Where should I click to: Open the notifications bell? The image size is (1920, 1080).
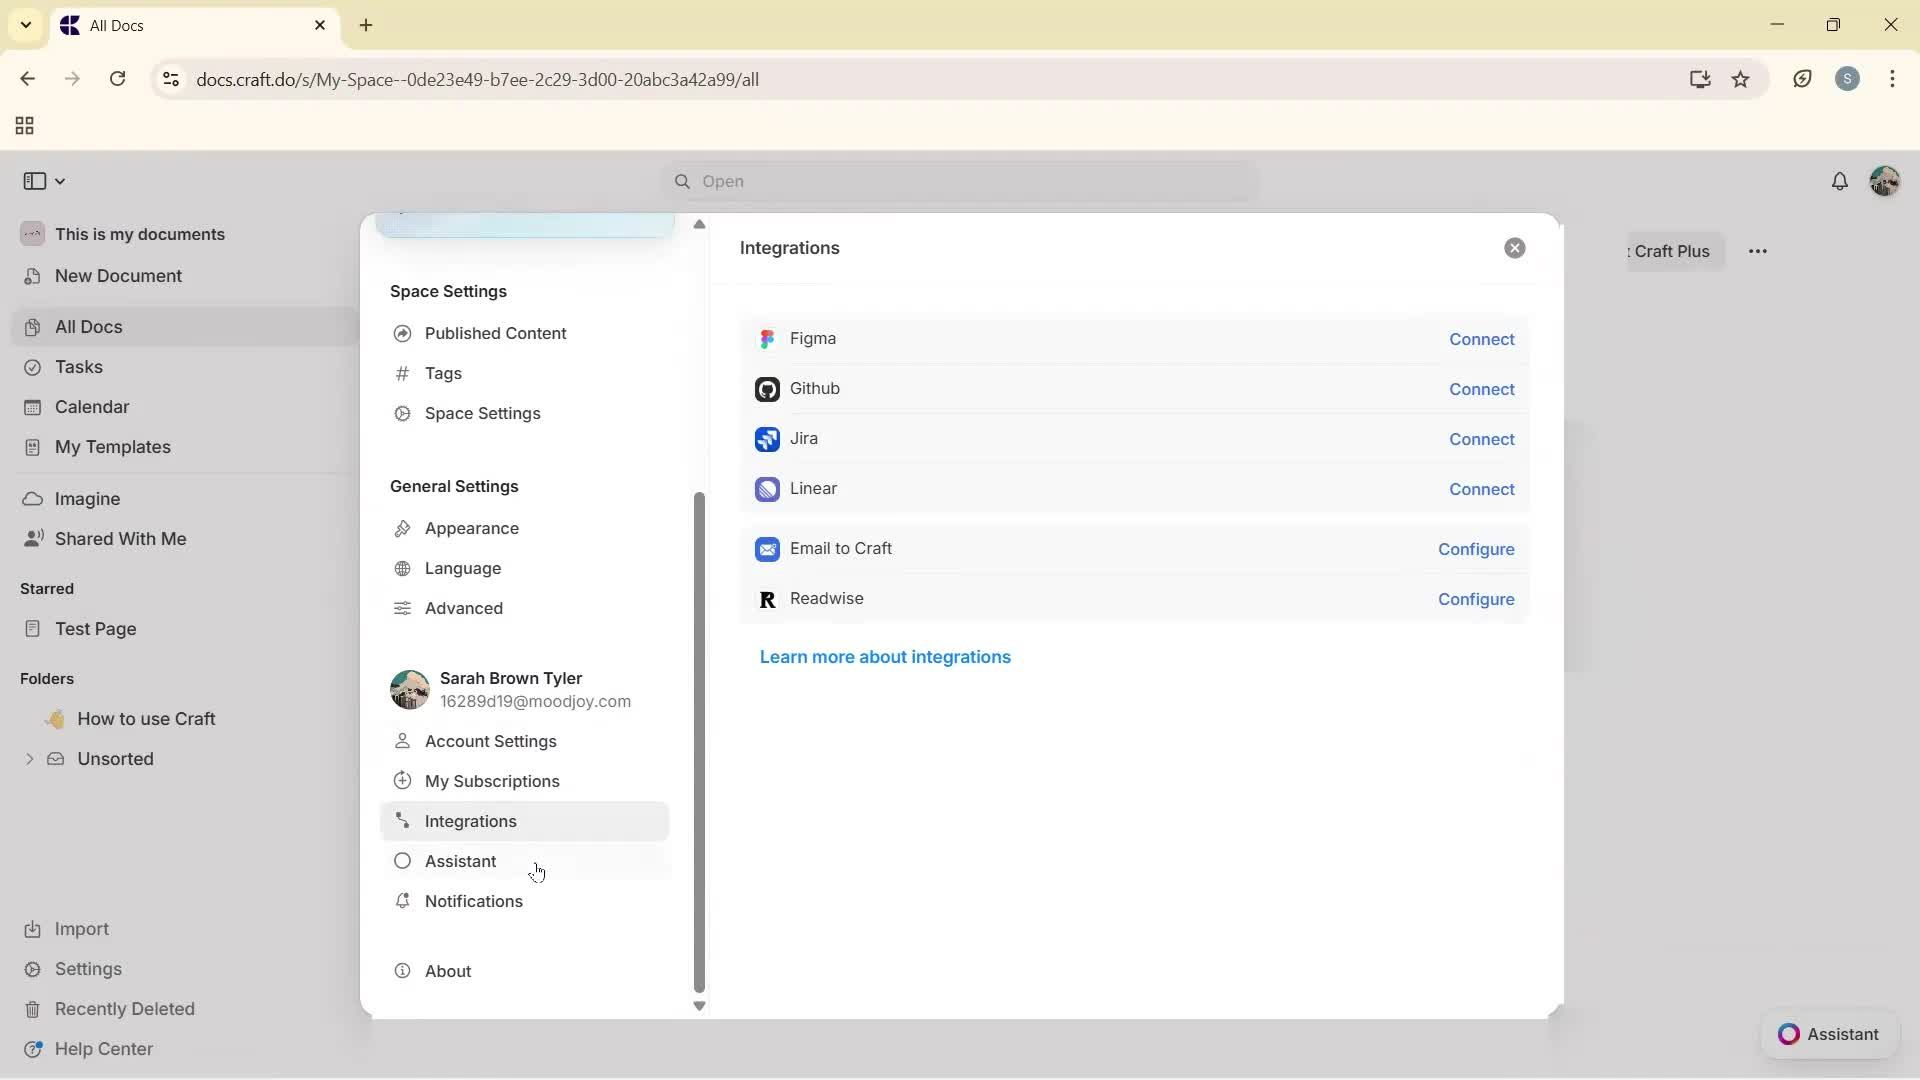coord(1841,181)
